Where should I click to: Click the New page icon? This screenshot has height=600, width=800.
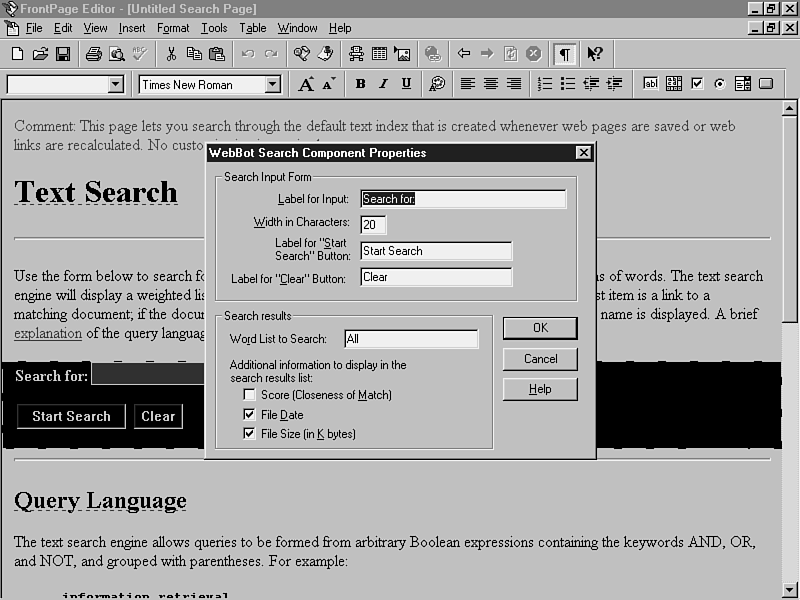[x=17, y=54]
